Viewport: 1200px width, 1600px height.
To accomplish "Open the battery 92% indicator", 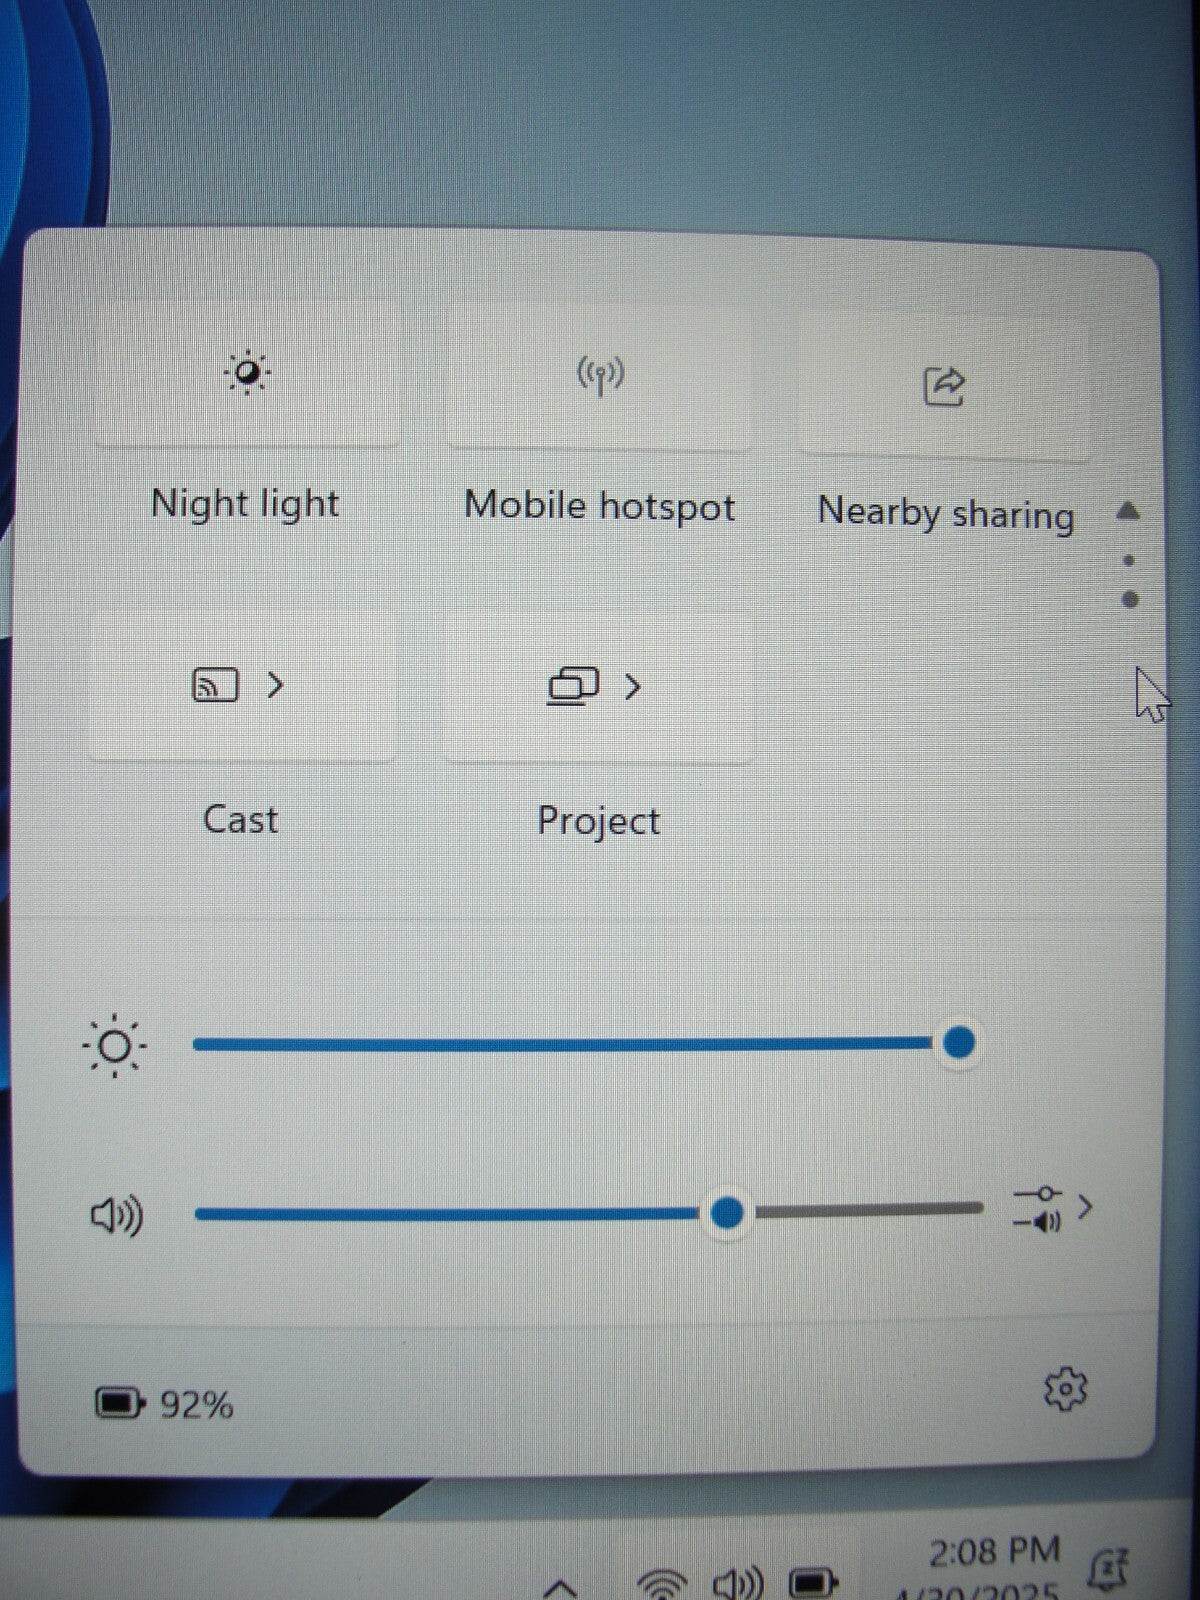I will [165, 1404].
